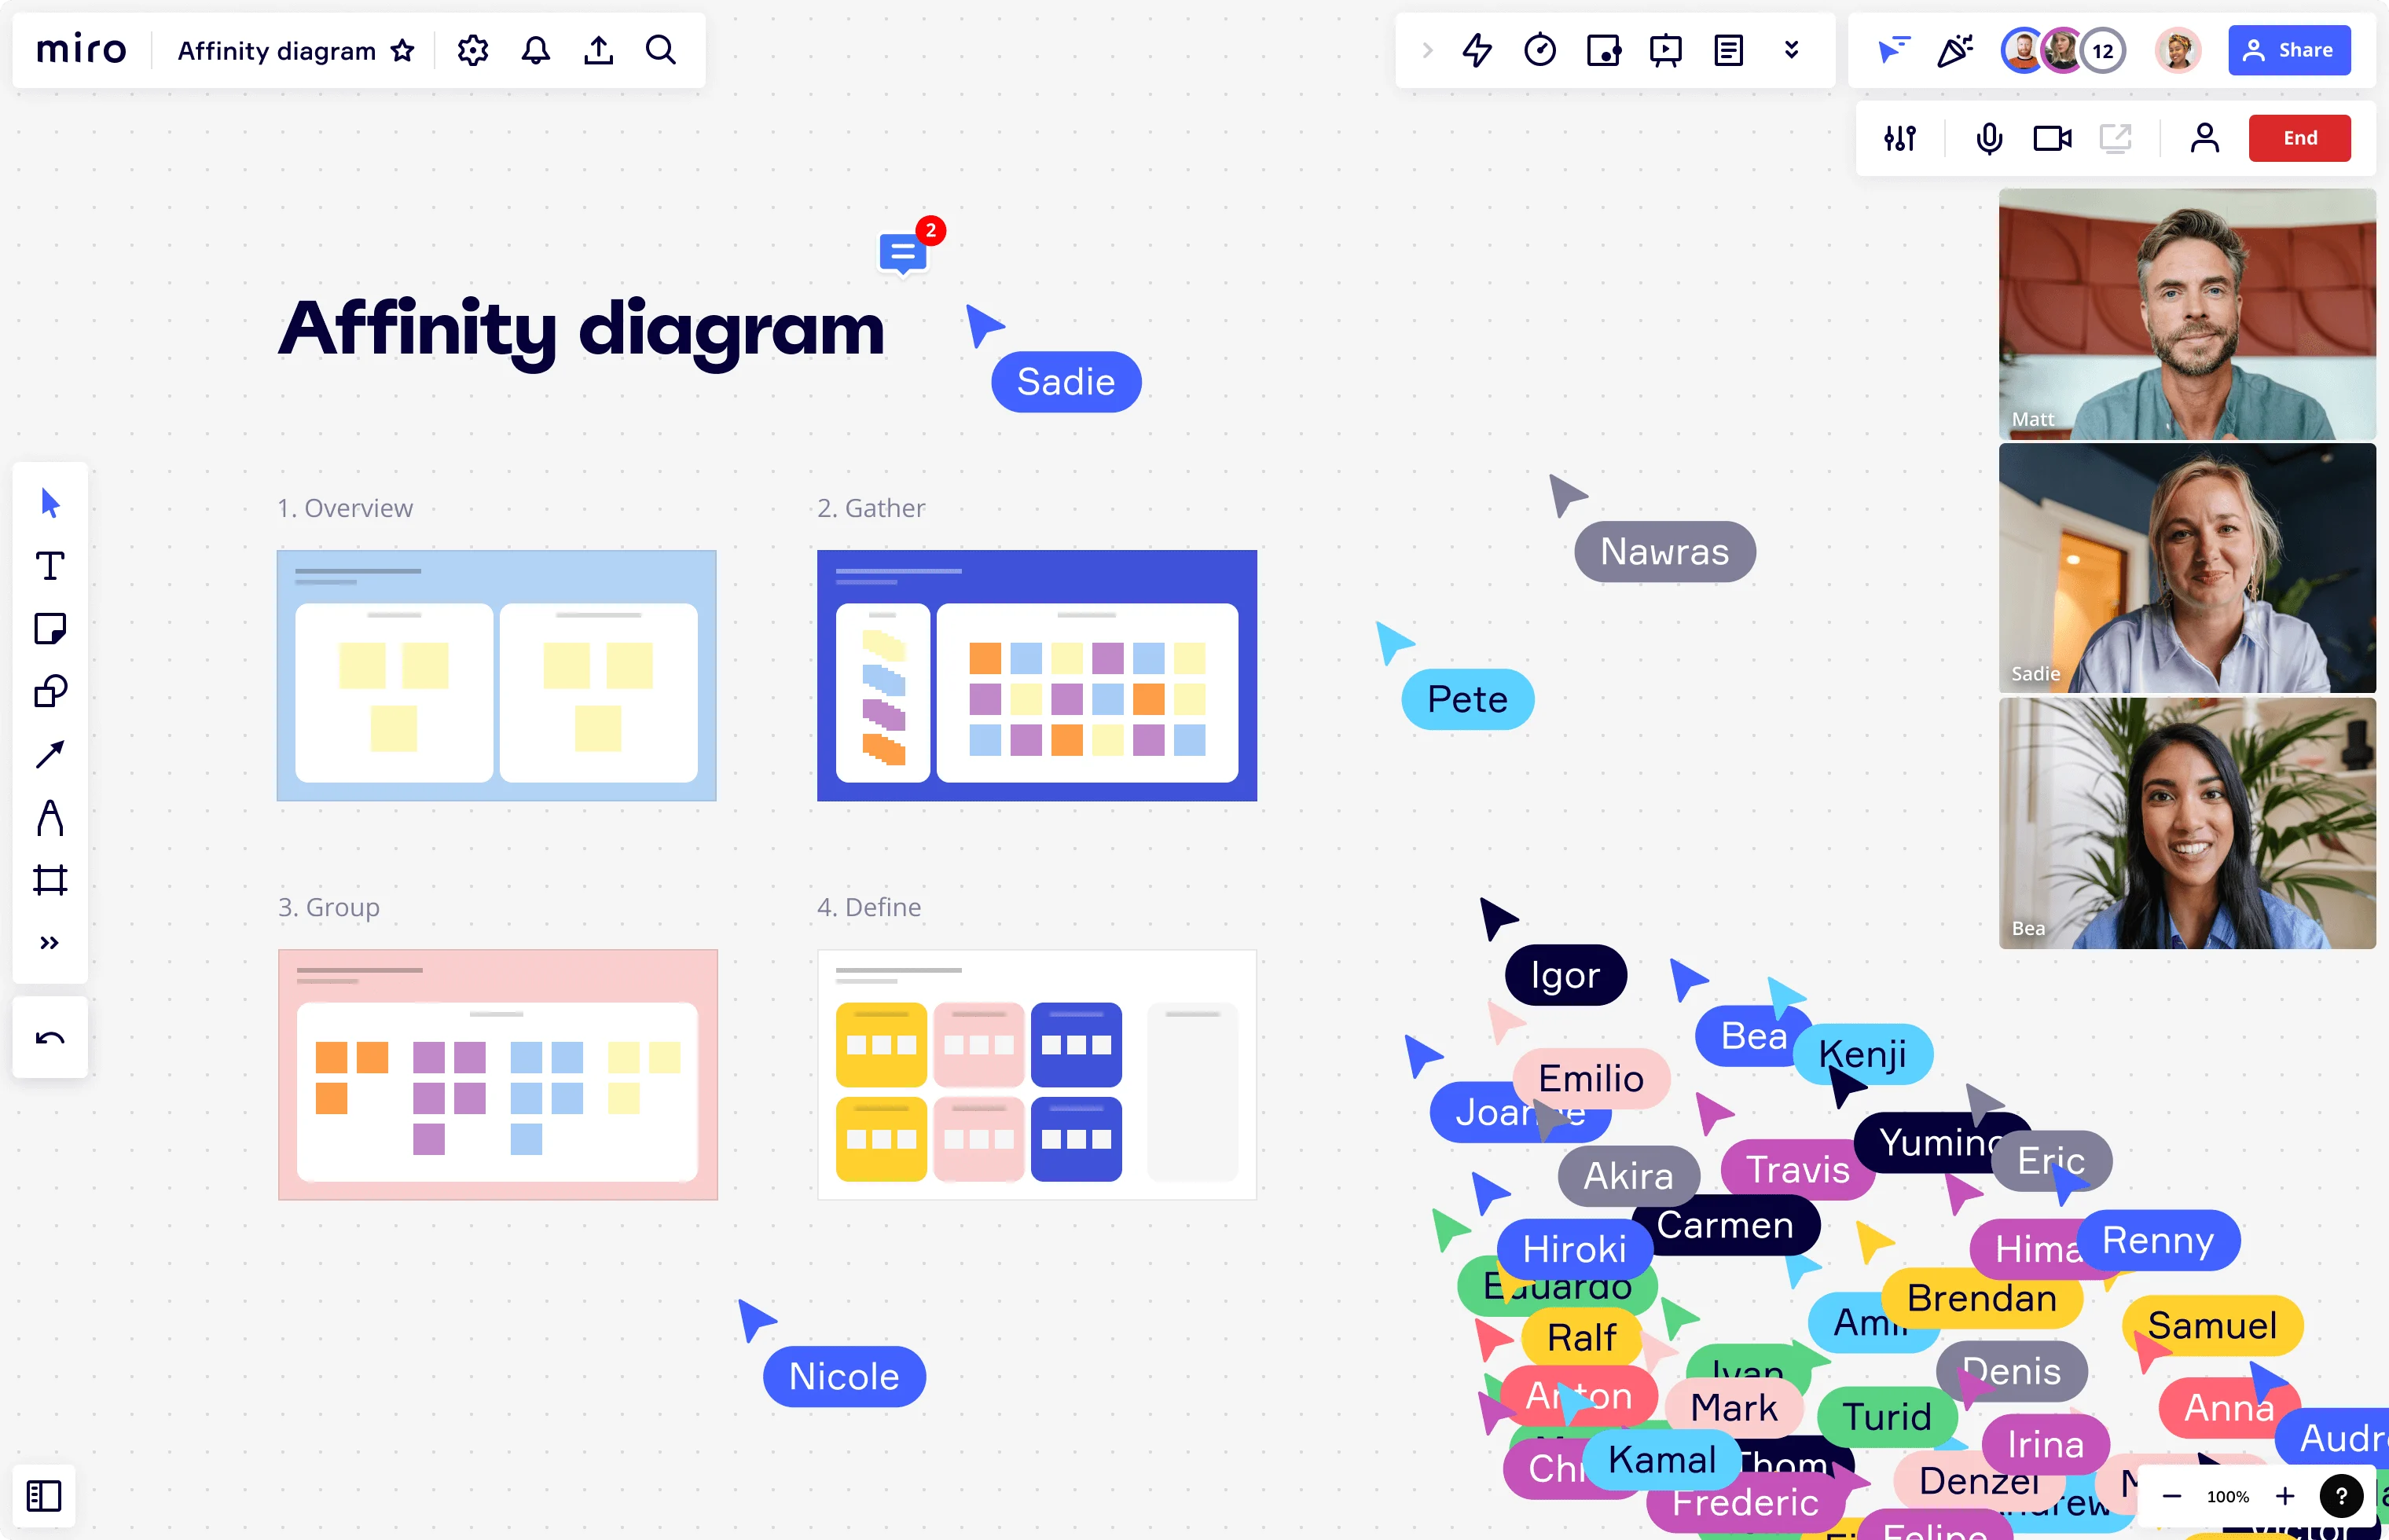Select the '2. Gather' step thumbnail
Viewport: 2389px width, 1540px height.
[1038, 675]
